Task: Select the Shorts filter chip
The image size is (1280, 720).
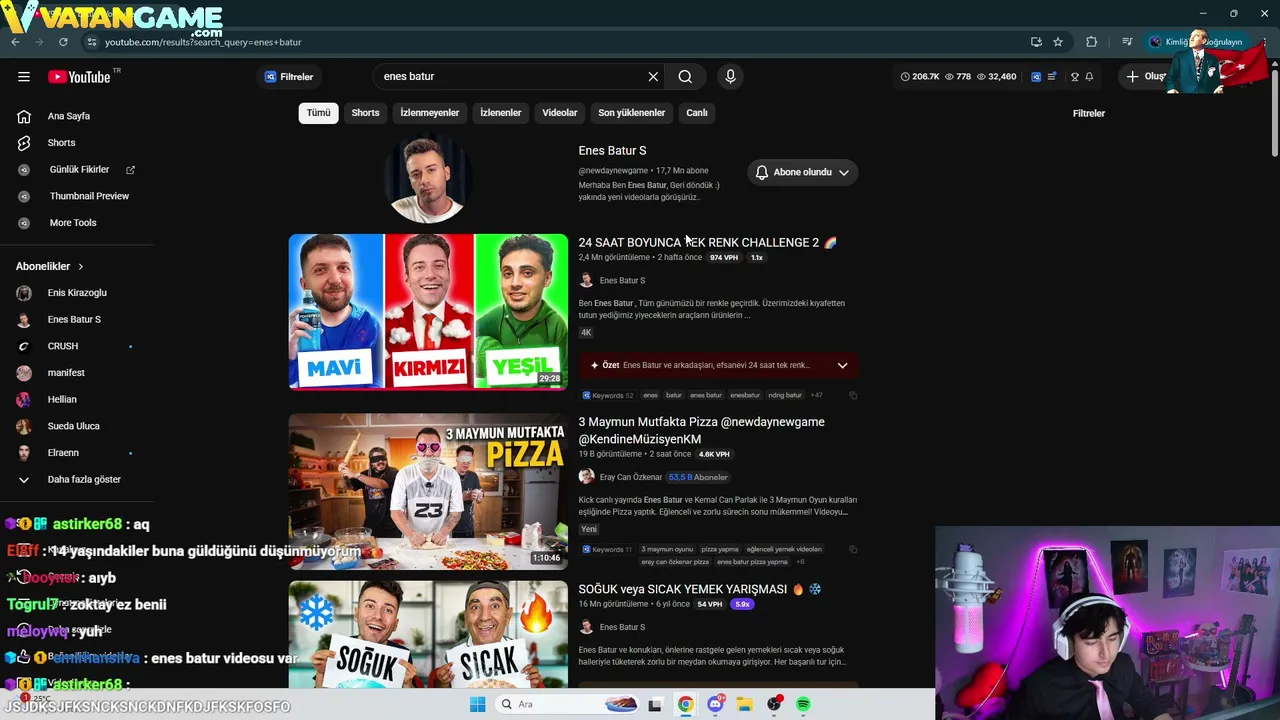Action: point(365,113)
